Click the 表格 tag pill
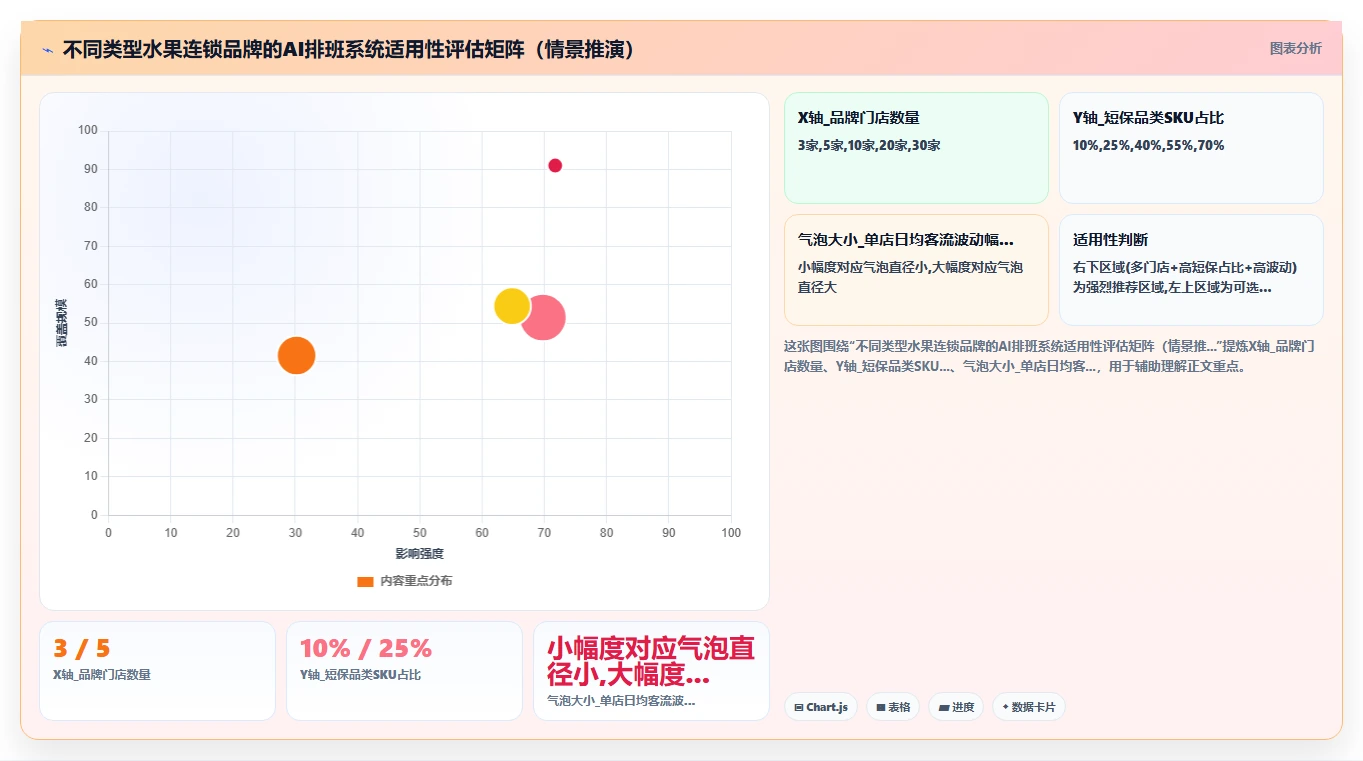 pyautogui.click(x=892, y=707)
